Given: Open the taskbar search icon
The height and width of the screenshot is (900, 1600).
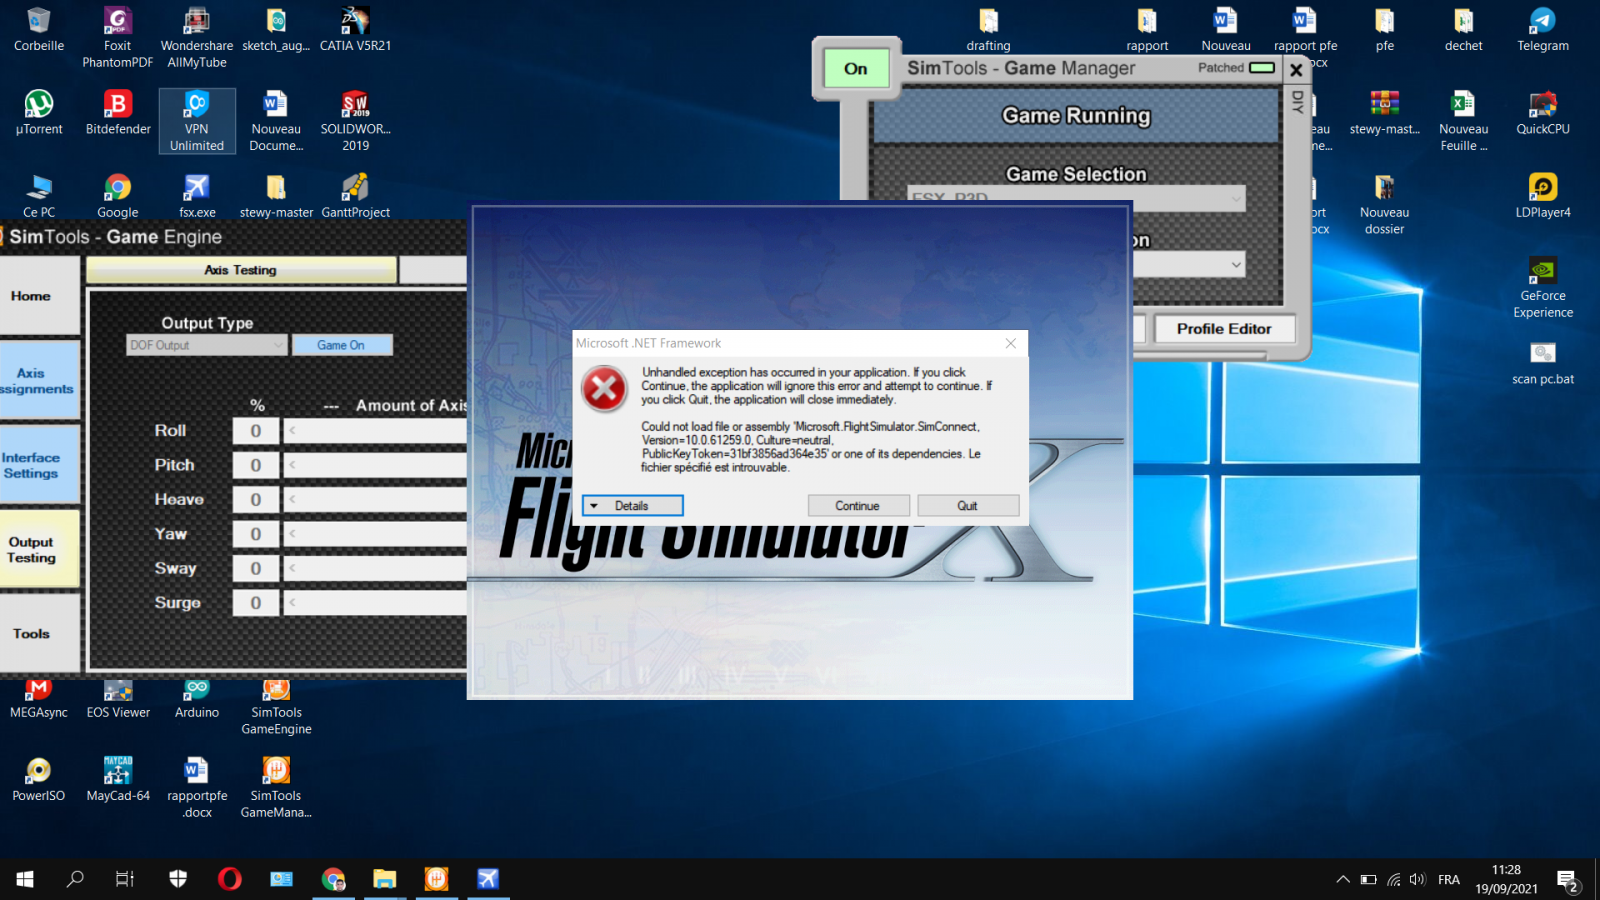Looking at the screenshot, I should 75,879.
